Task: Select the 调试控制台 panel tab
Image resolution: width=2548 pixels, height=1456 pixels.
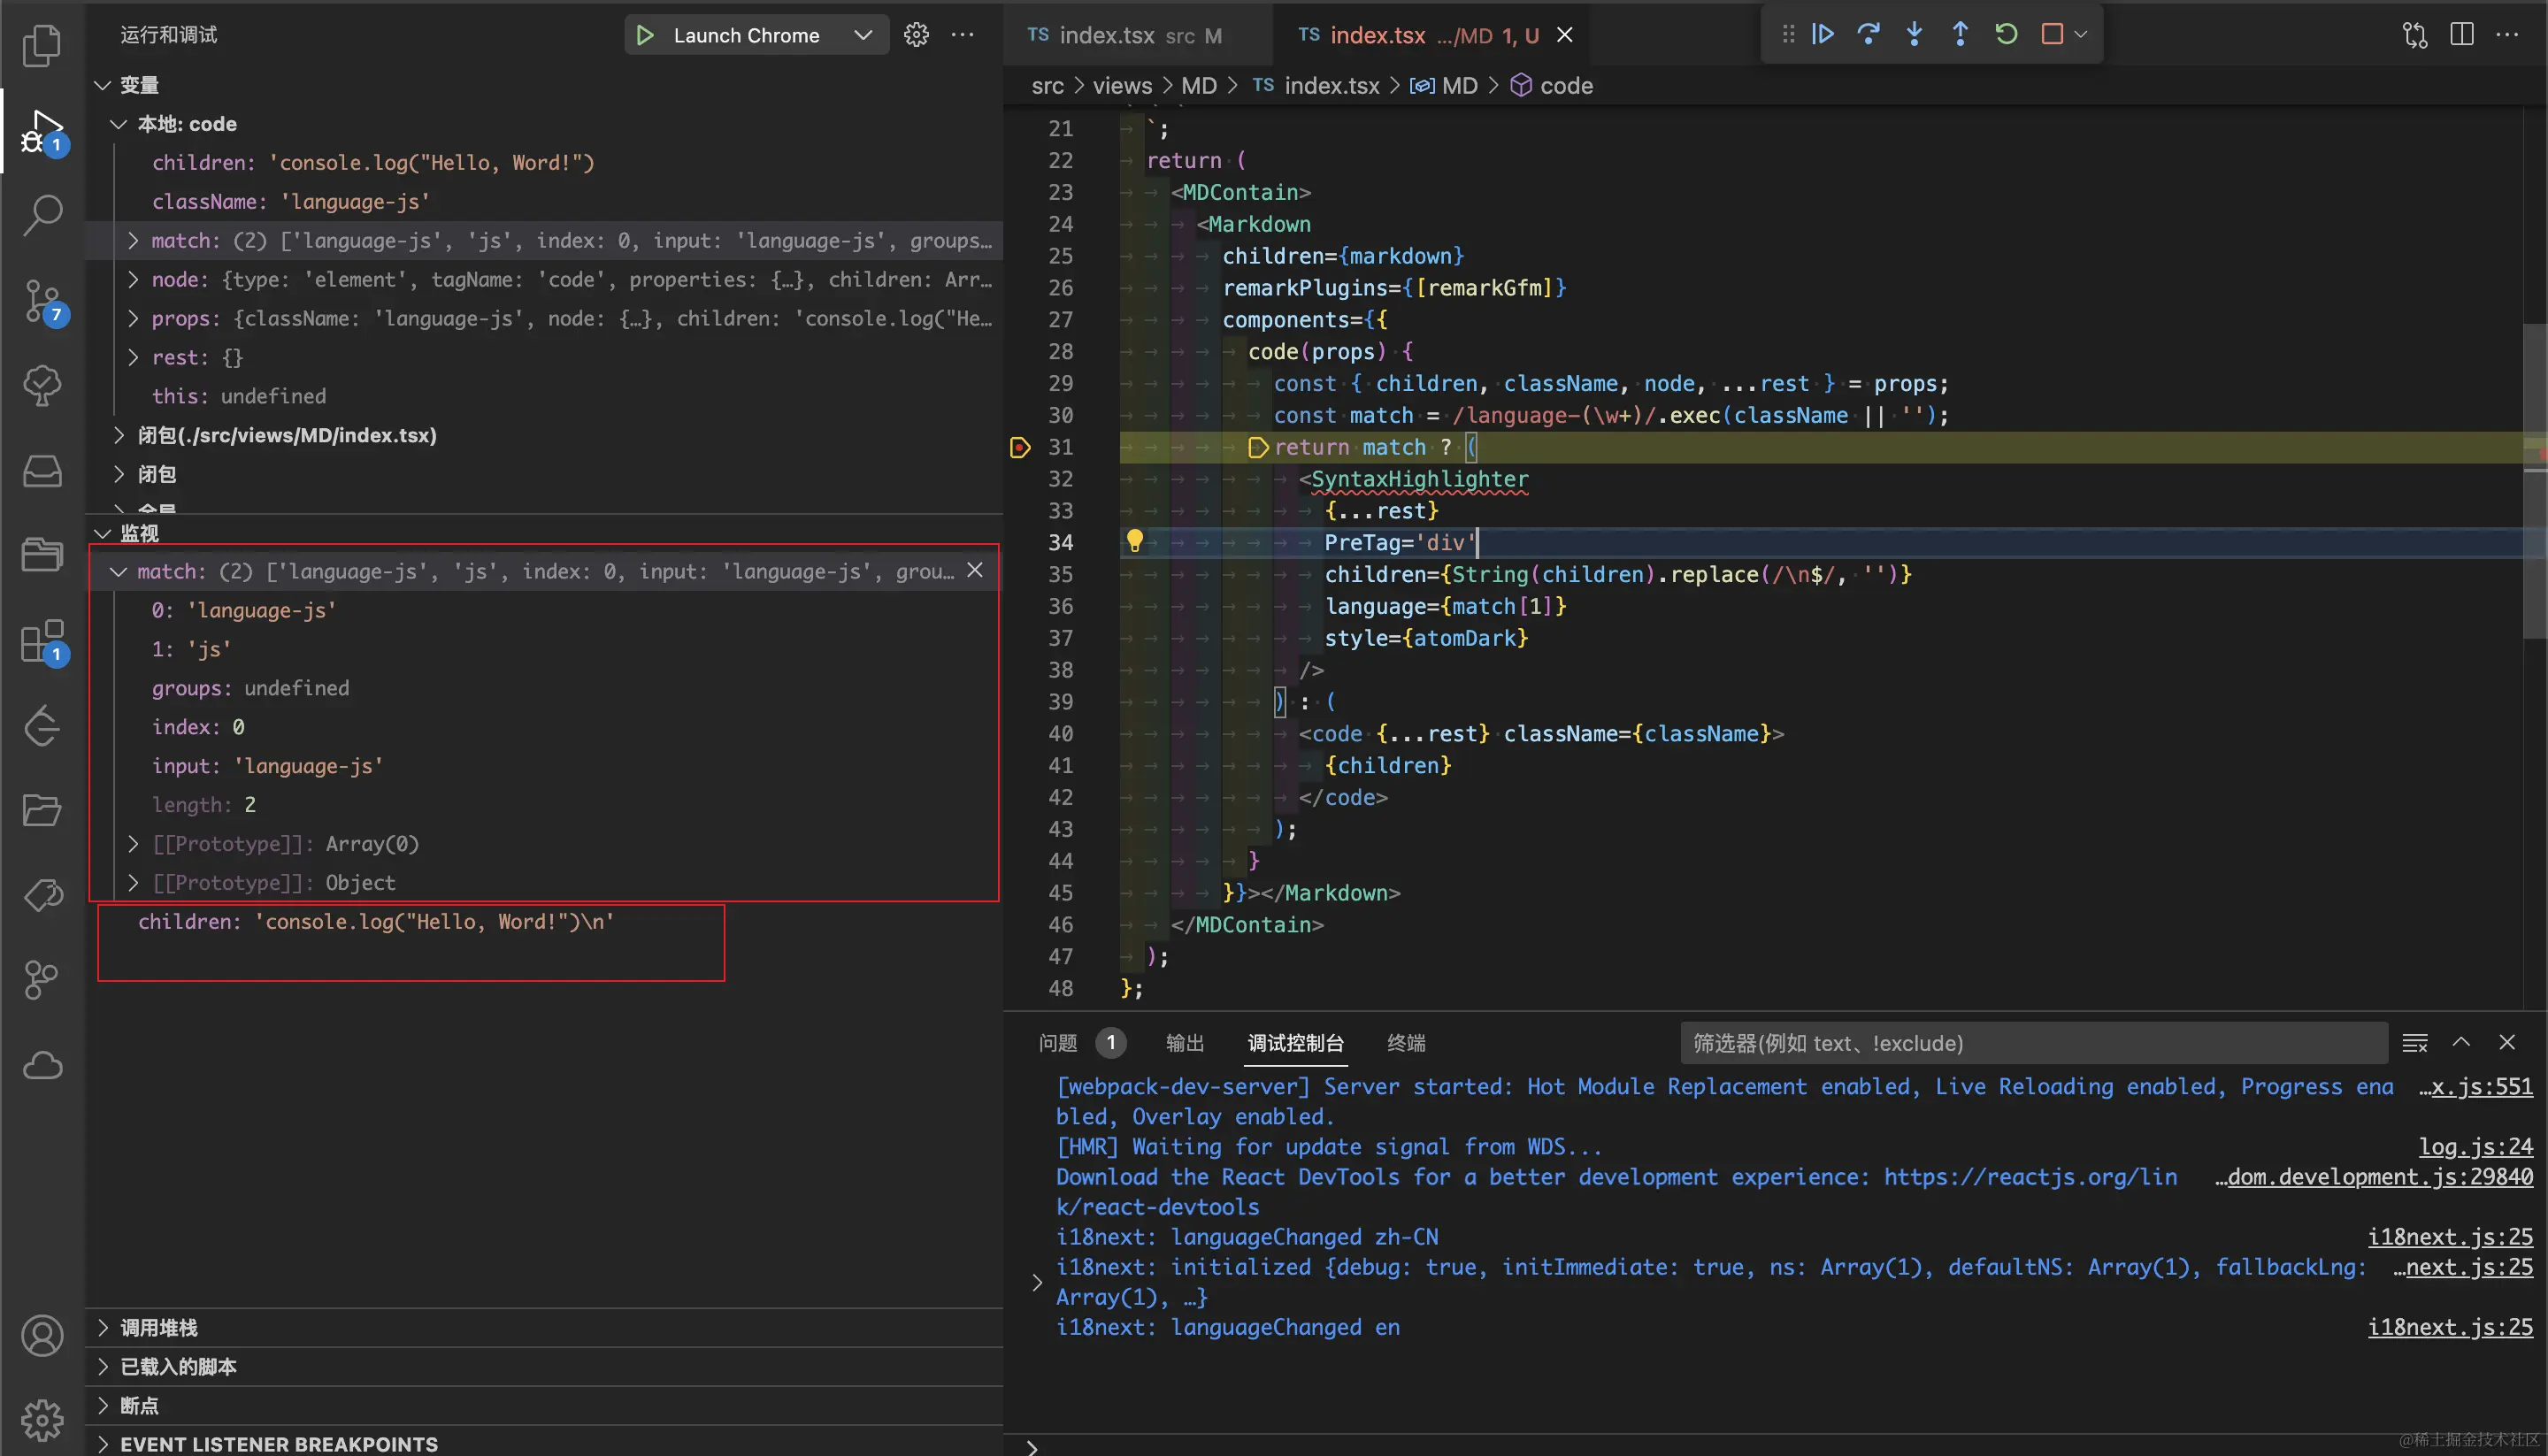Action: (x=1295, y=1043)
